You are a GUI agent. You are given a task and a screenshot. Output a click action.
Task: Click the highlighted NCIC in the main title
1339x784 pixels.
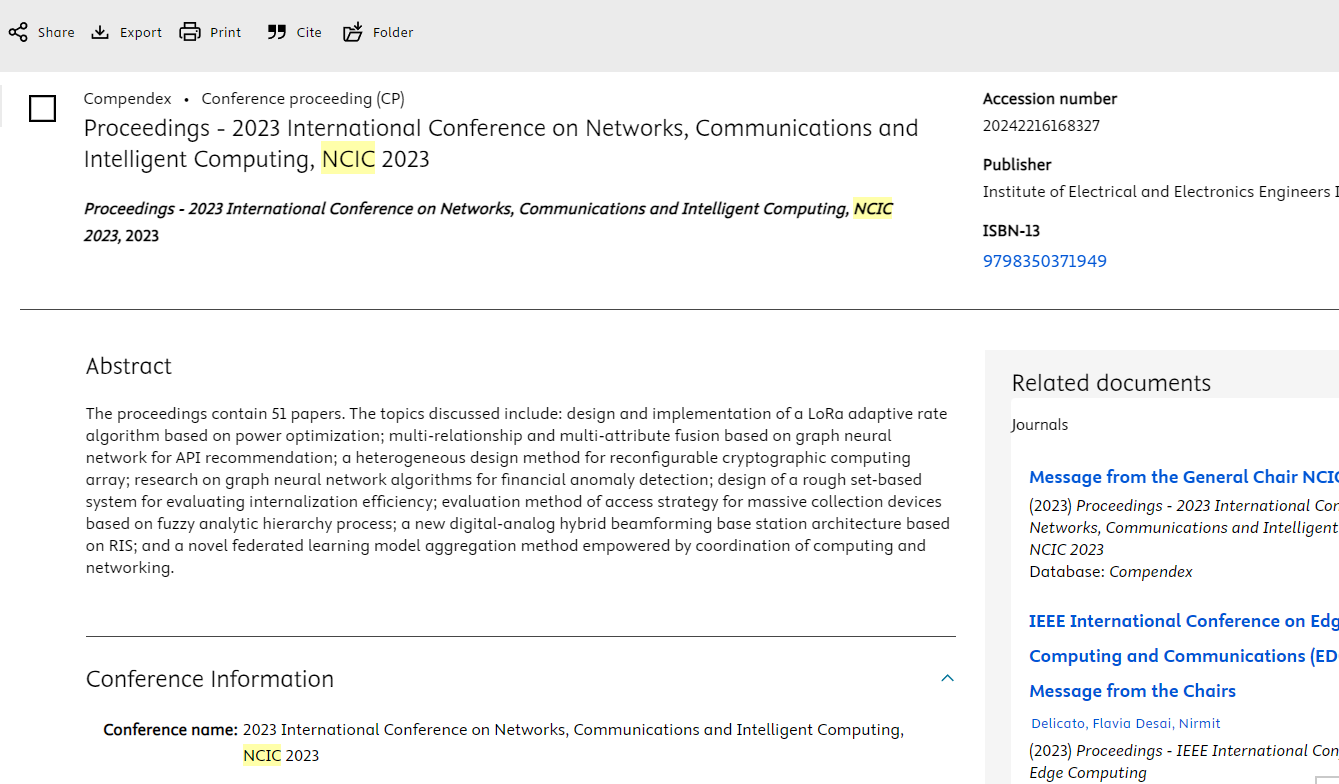pos(348,159)
